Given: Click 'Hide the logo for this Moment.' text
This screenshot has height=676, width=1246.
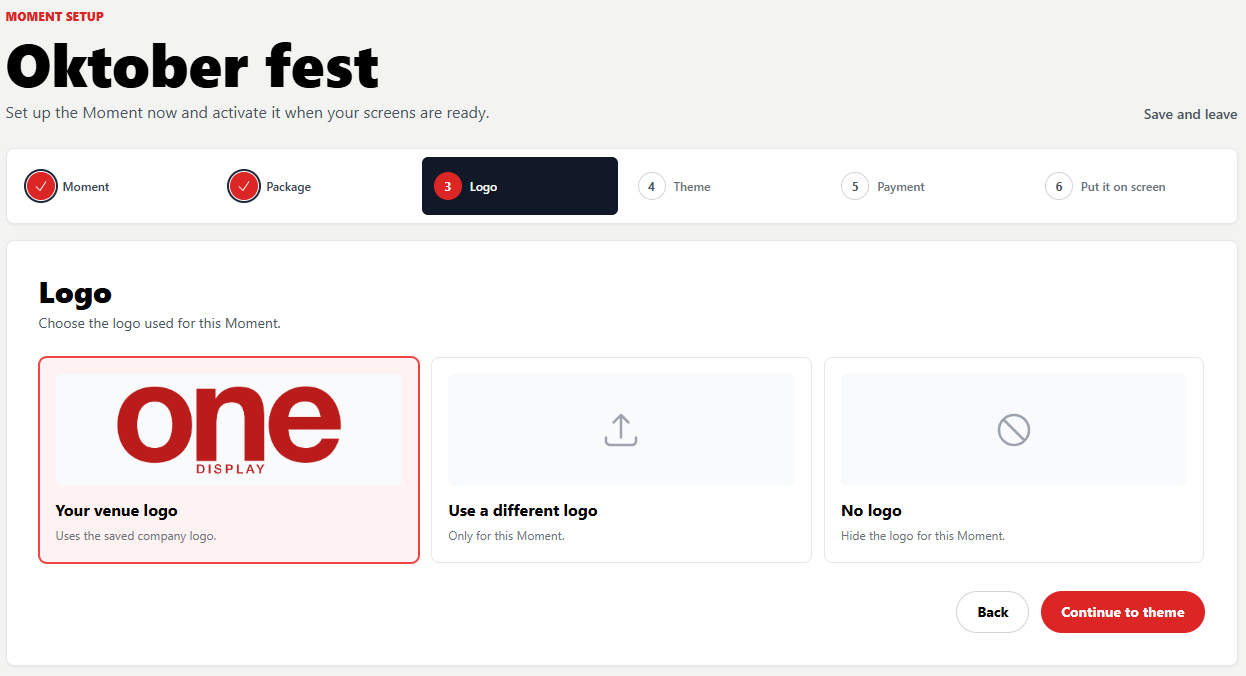Looking at the screenshot, I should [x=923, y=536].
